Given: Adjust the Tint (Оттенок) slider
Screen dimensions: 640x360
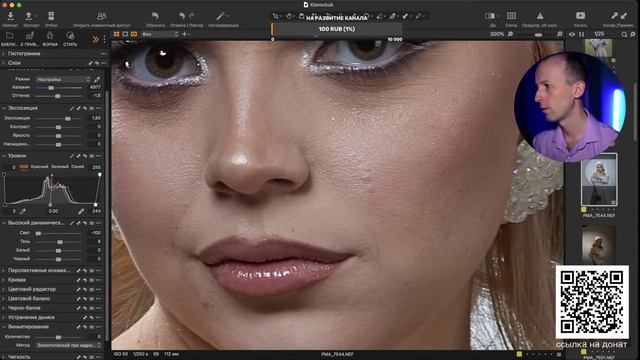Looking at the screenshot, I should click(58, 96).
